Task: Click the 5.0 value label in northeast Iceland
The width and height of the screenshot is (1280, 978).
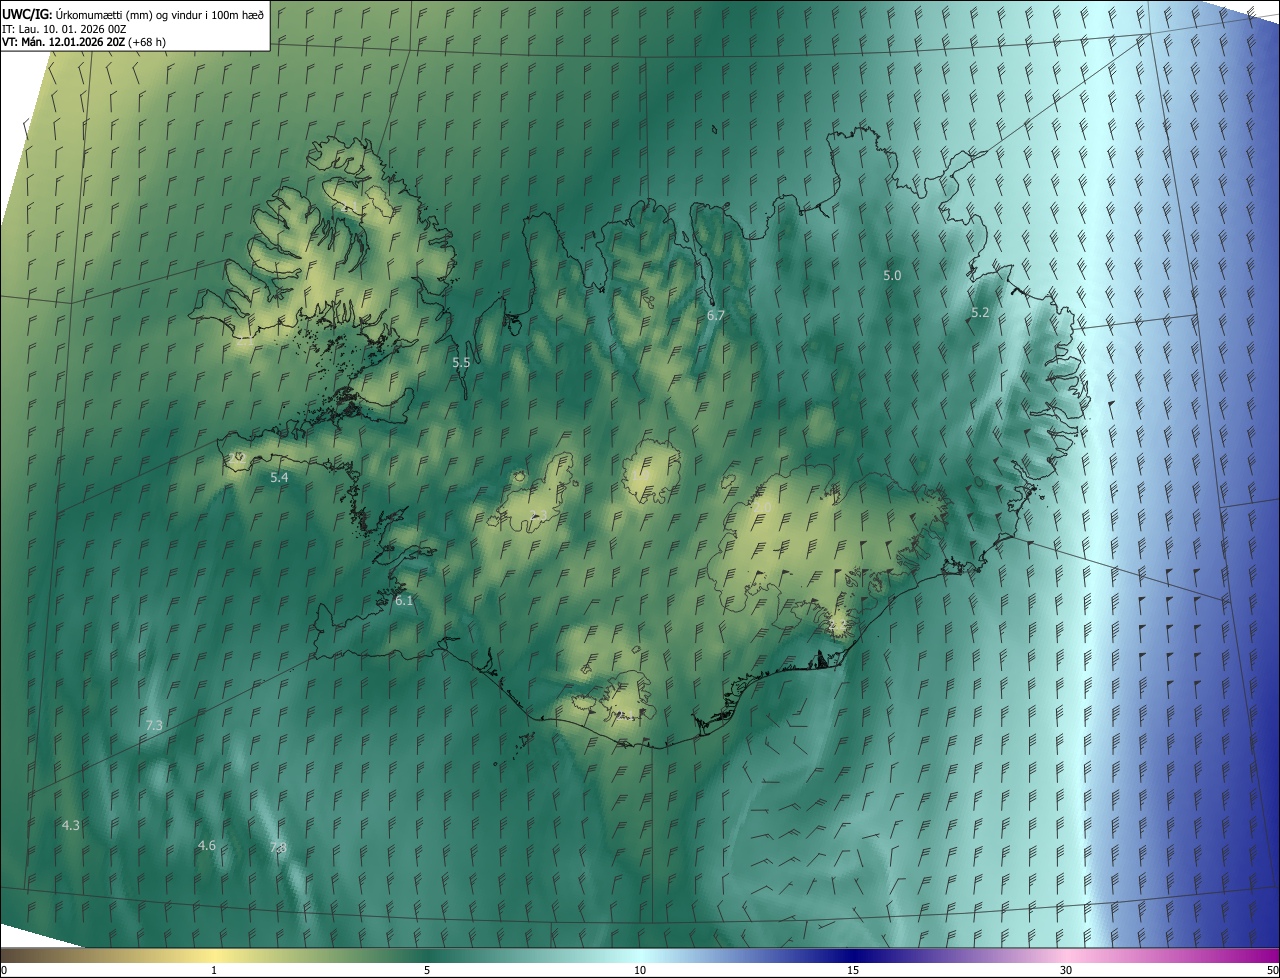Action: [x=892, y=275]
